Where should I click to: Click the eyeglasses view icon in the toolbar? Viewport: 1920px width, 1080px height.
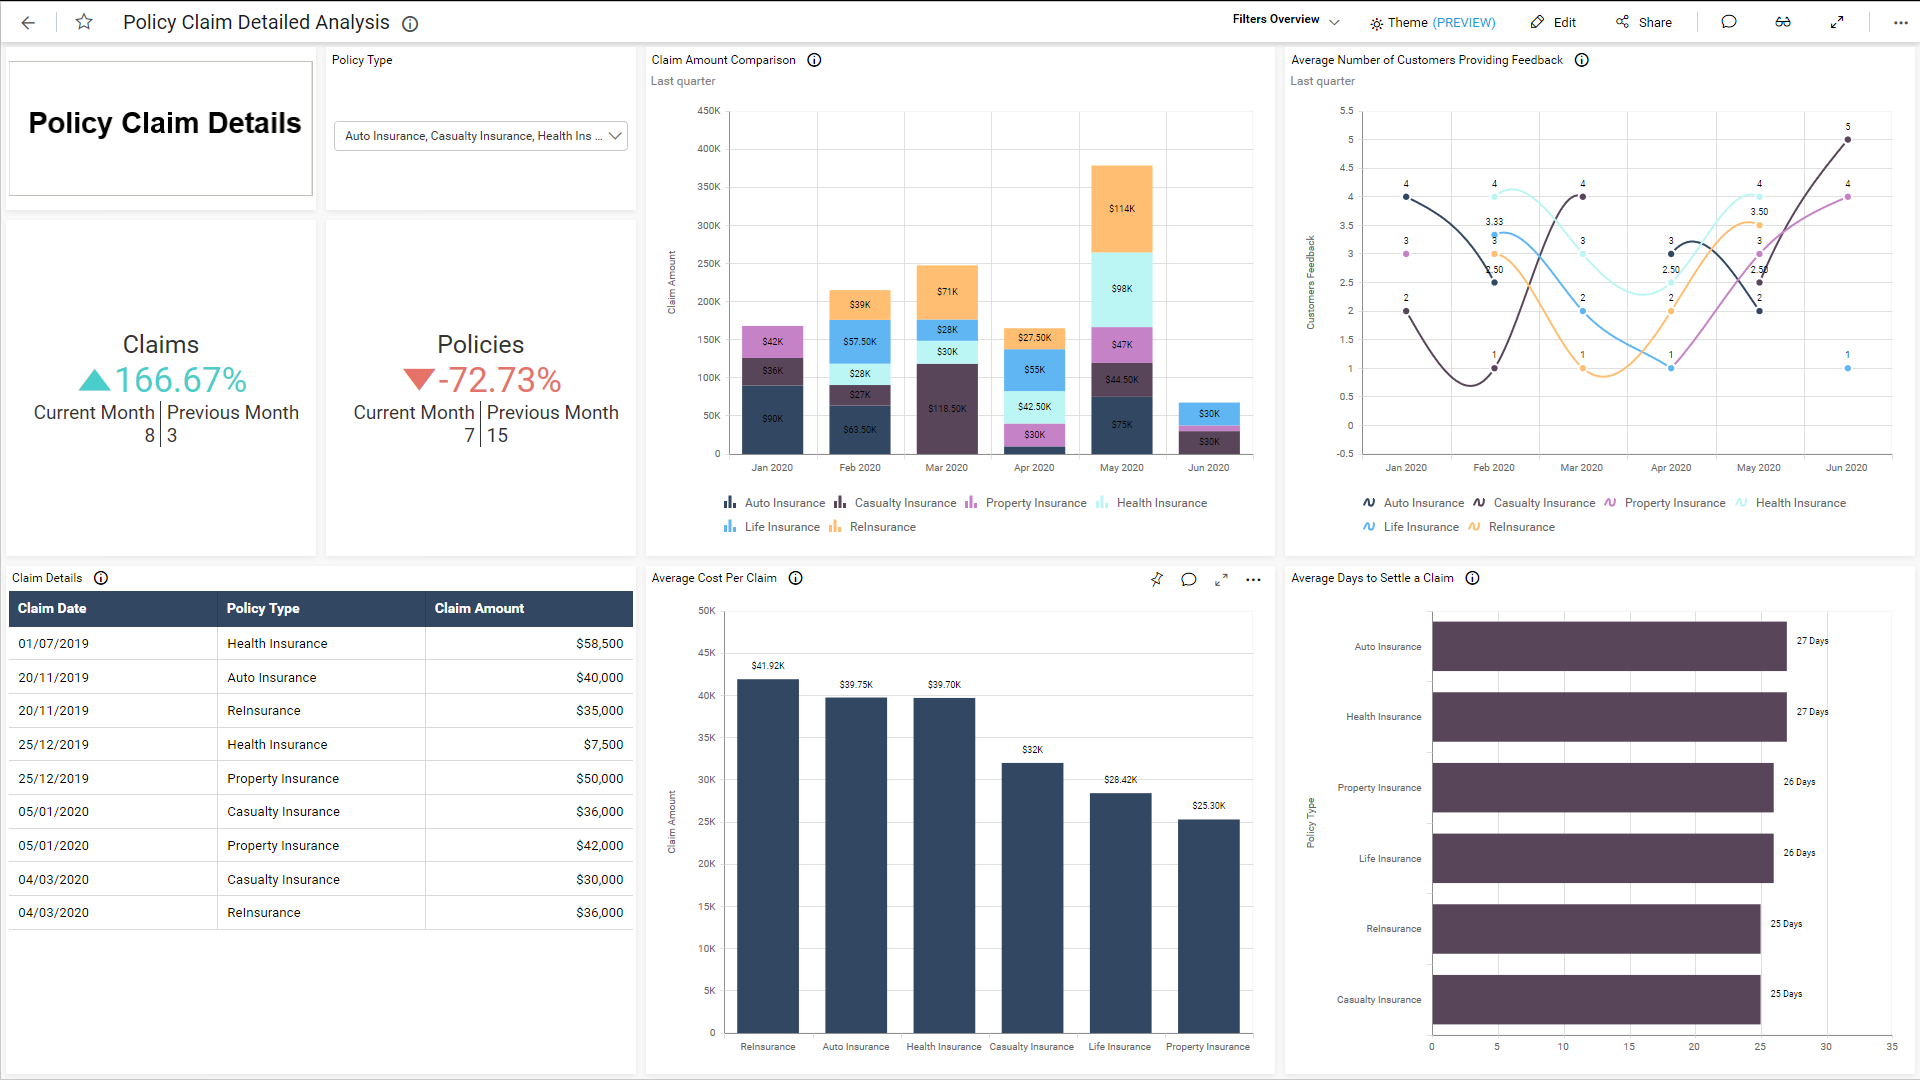click(1783, 22)
